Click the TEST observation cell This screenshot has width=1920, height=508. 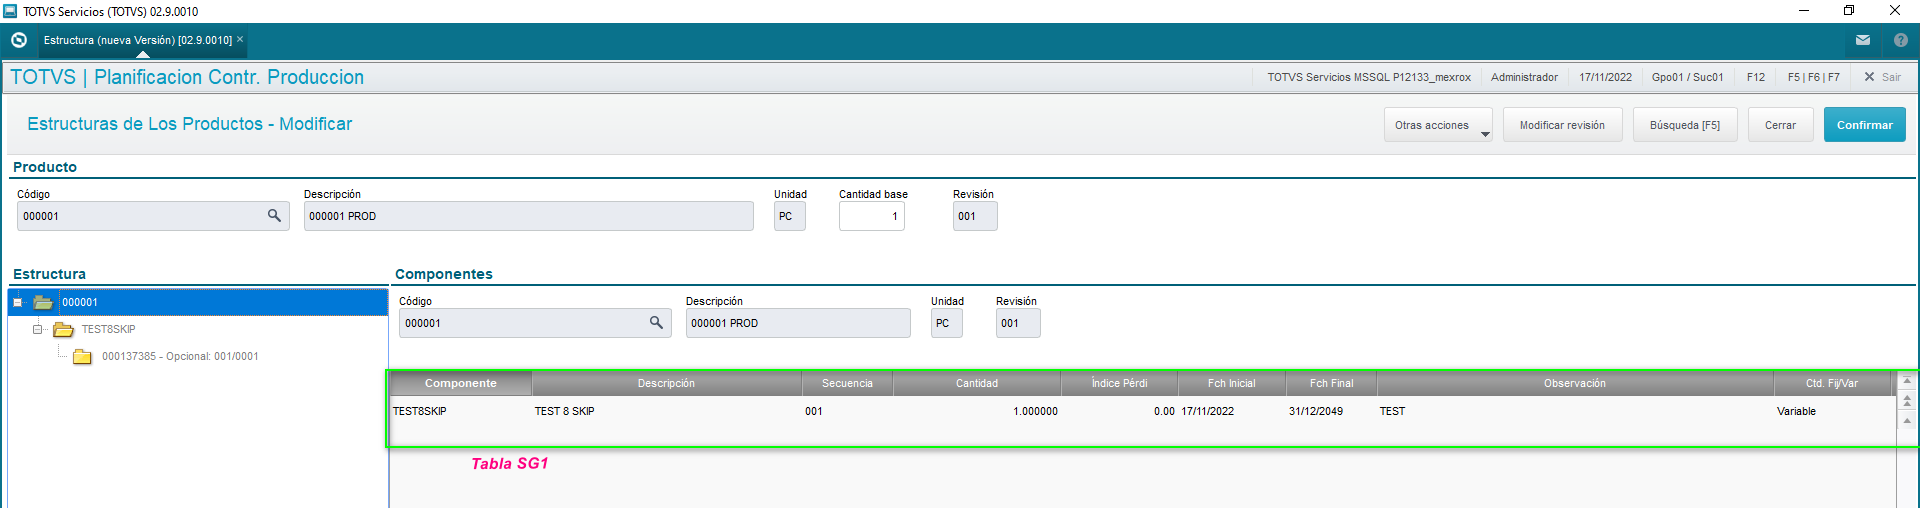pyautogui.click(x=1392, y=411)
